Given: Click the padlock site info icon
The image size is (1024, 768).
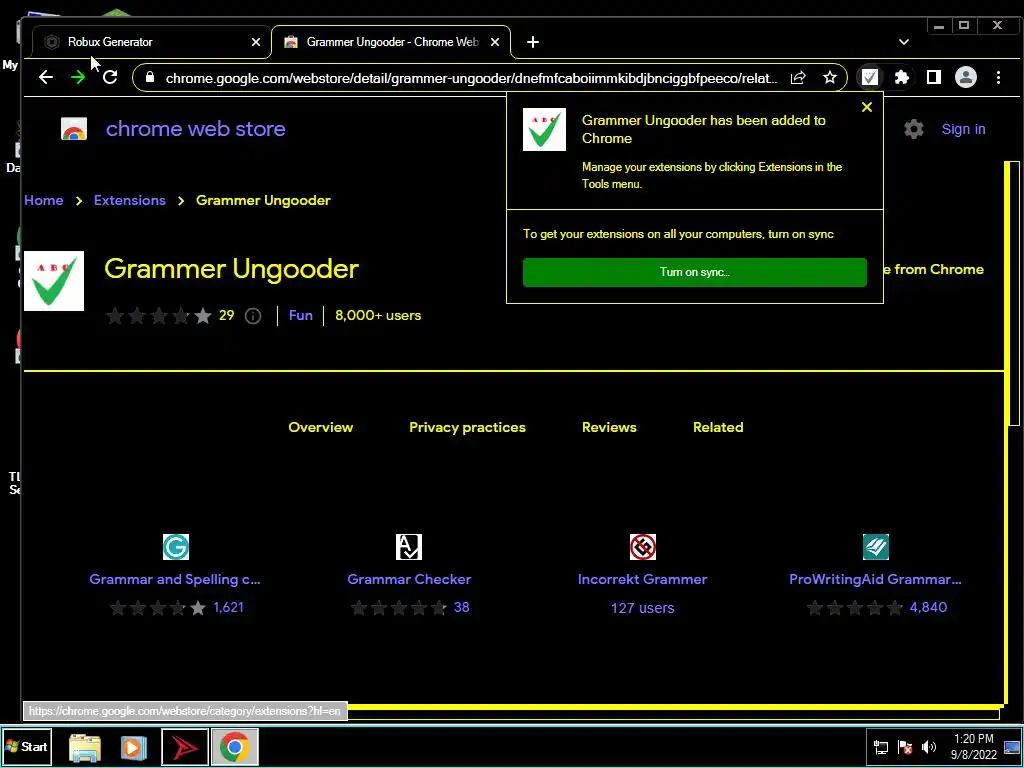Looking at the screenshot, I should click(150, 78).
